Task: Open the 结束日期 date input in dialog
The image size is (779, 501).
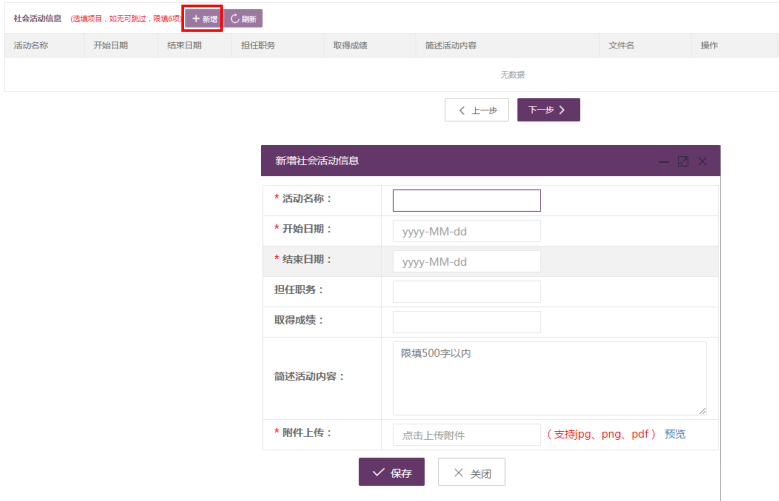Action: [x=466, y=262]
